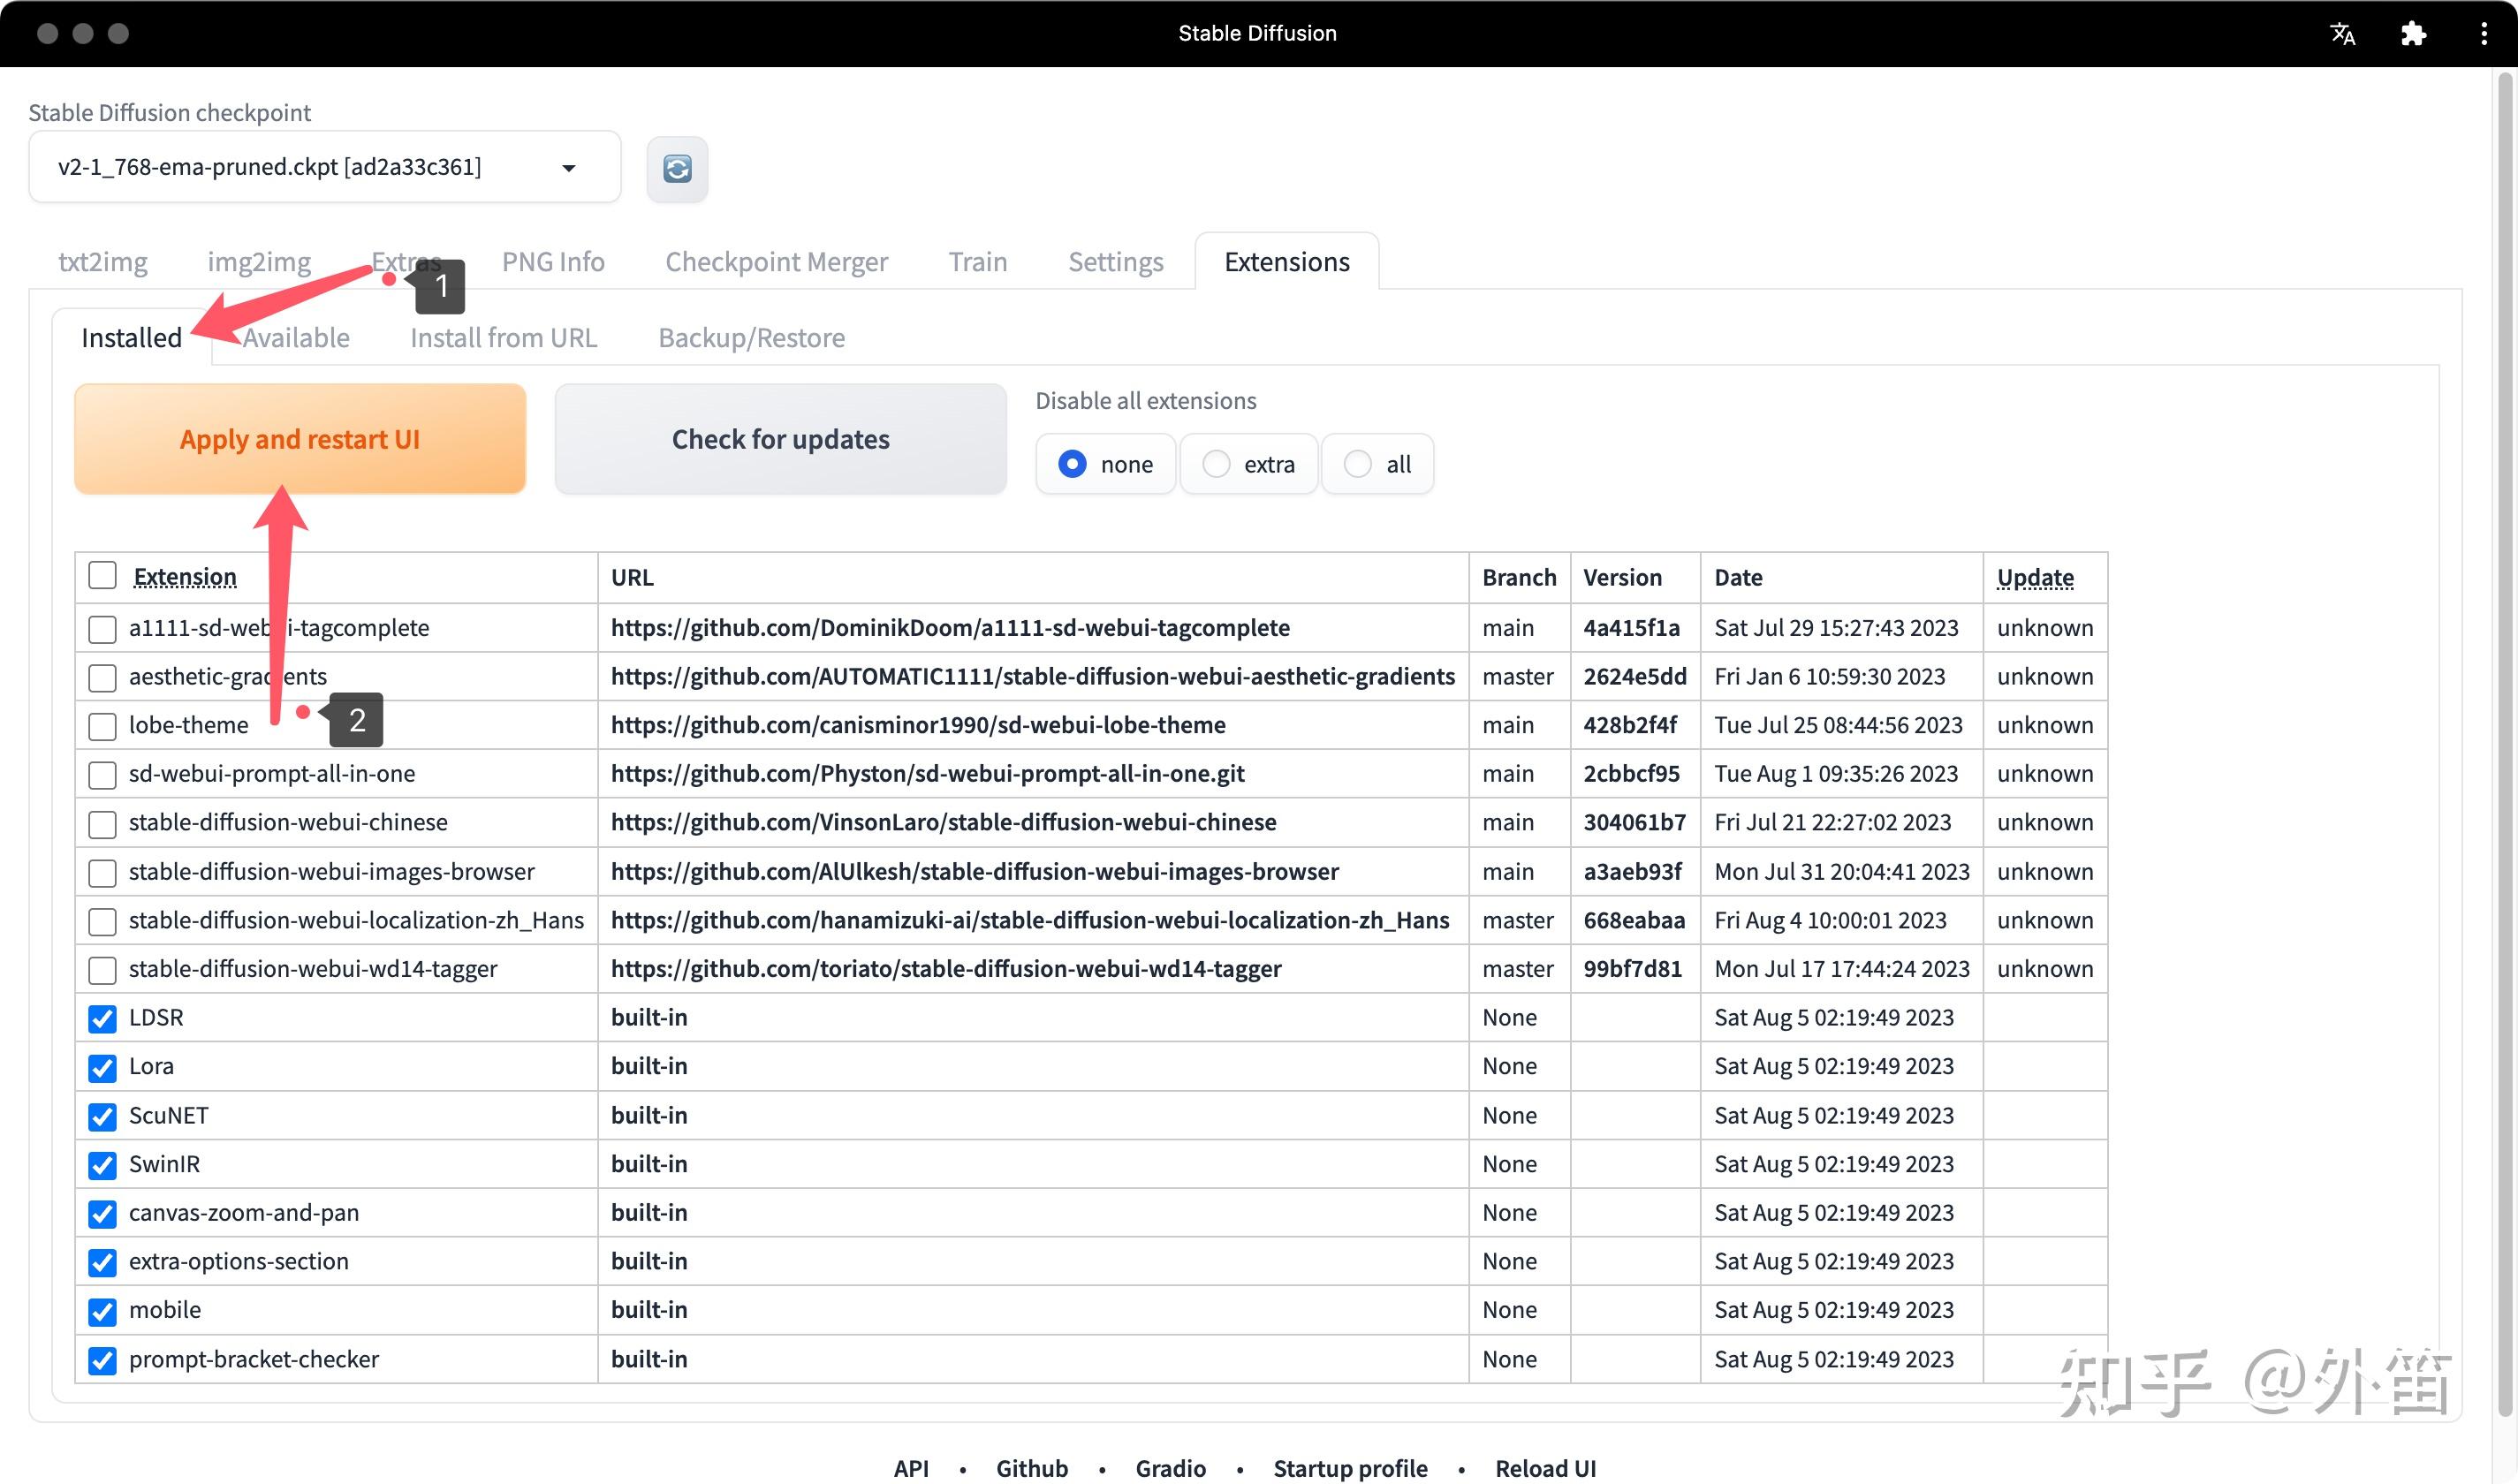The width and height of the screenshot is (2518, 1484).
Task: Switch to the txt2img tab
Action: click(103, 262)
